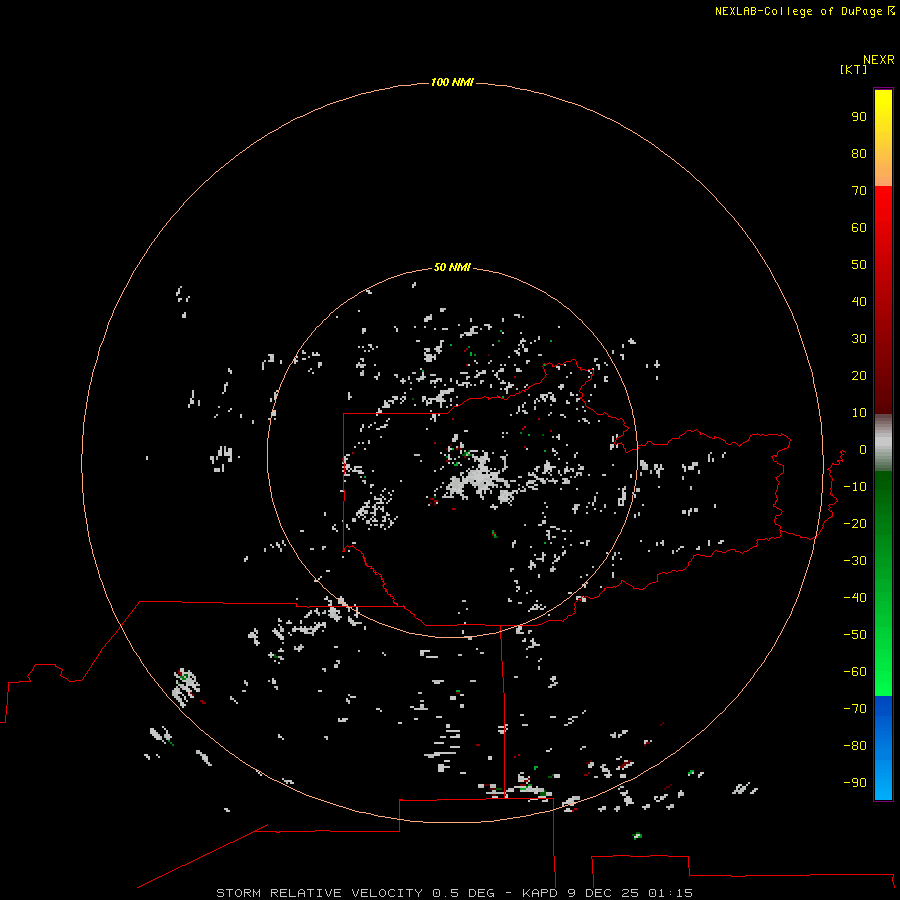Click the -10 value on the velocity scale

click(x=855, y=487)
